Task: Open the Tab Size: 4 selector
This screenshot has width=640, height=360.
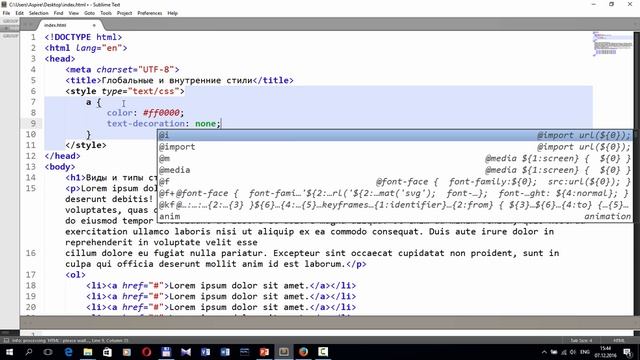Action: tap(581, 340)
